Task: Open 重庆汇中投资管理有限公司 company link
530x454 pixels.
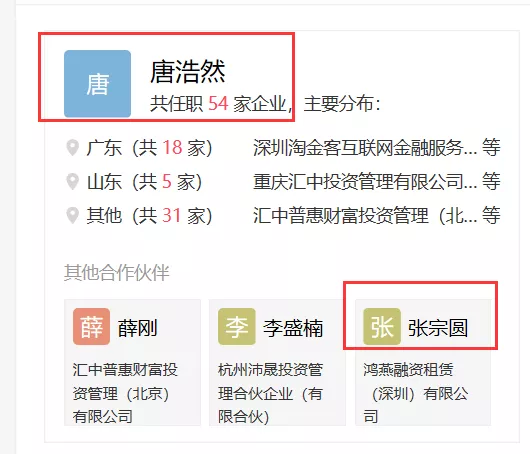Action: [365, 182]
